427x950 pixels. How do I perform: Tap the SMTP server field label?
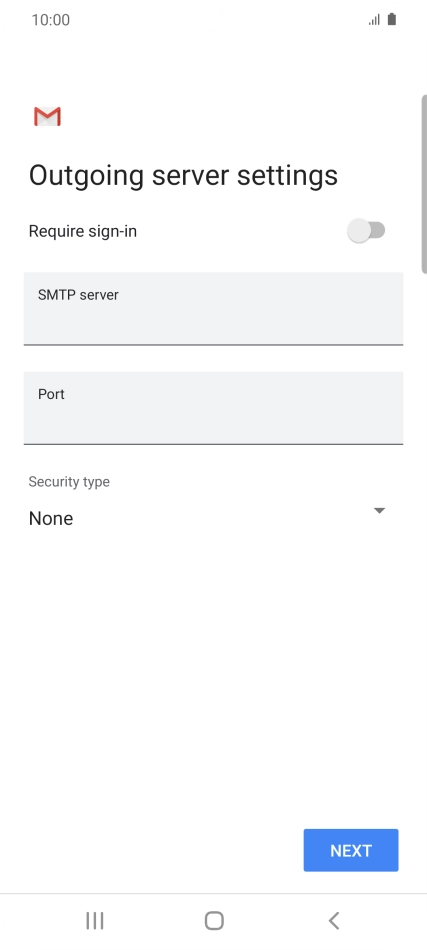tap(78, 295)
